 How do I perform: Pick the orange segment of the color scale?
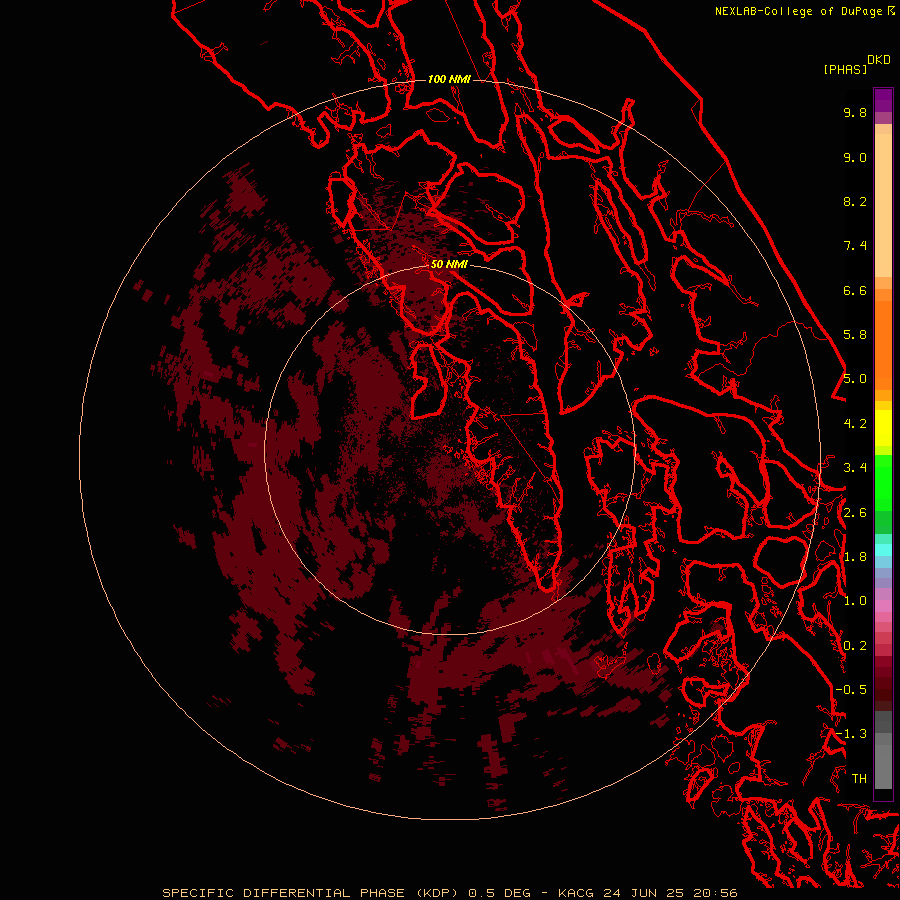click(883, 344)
